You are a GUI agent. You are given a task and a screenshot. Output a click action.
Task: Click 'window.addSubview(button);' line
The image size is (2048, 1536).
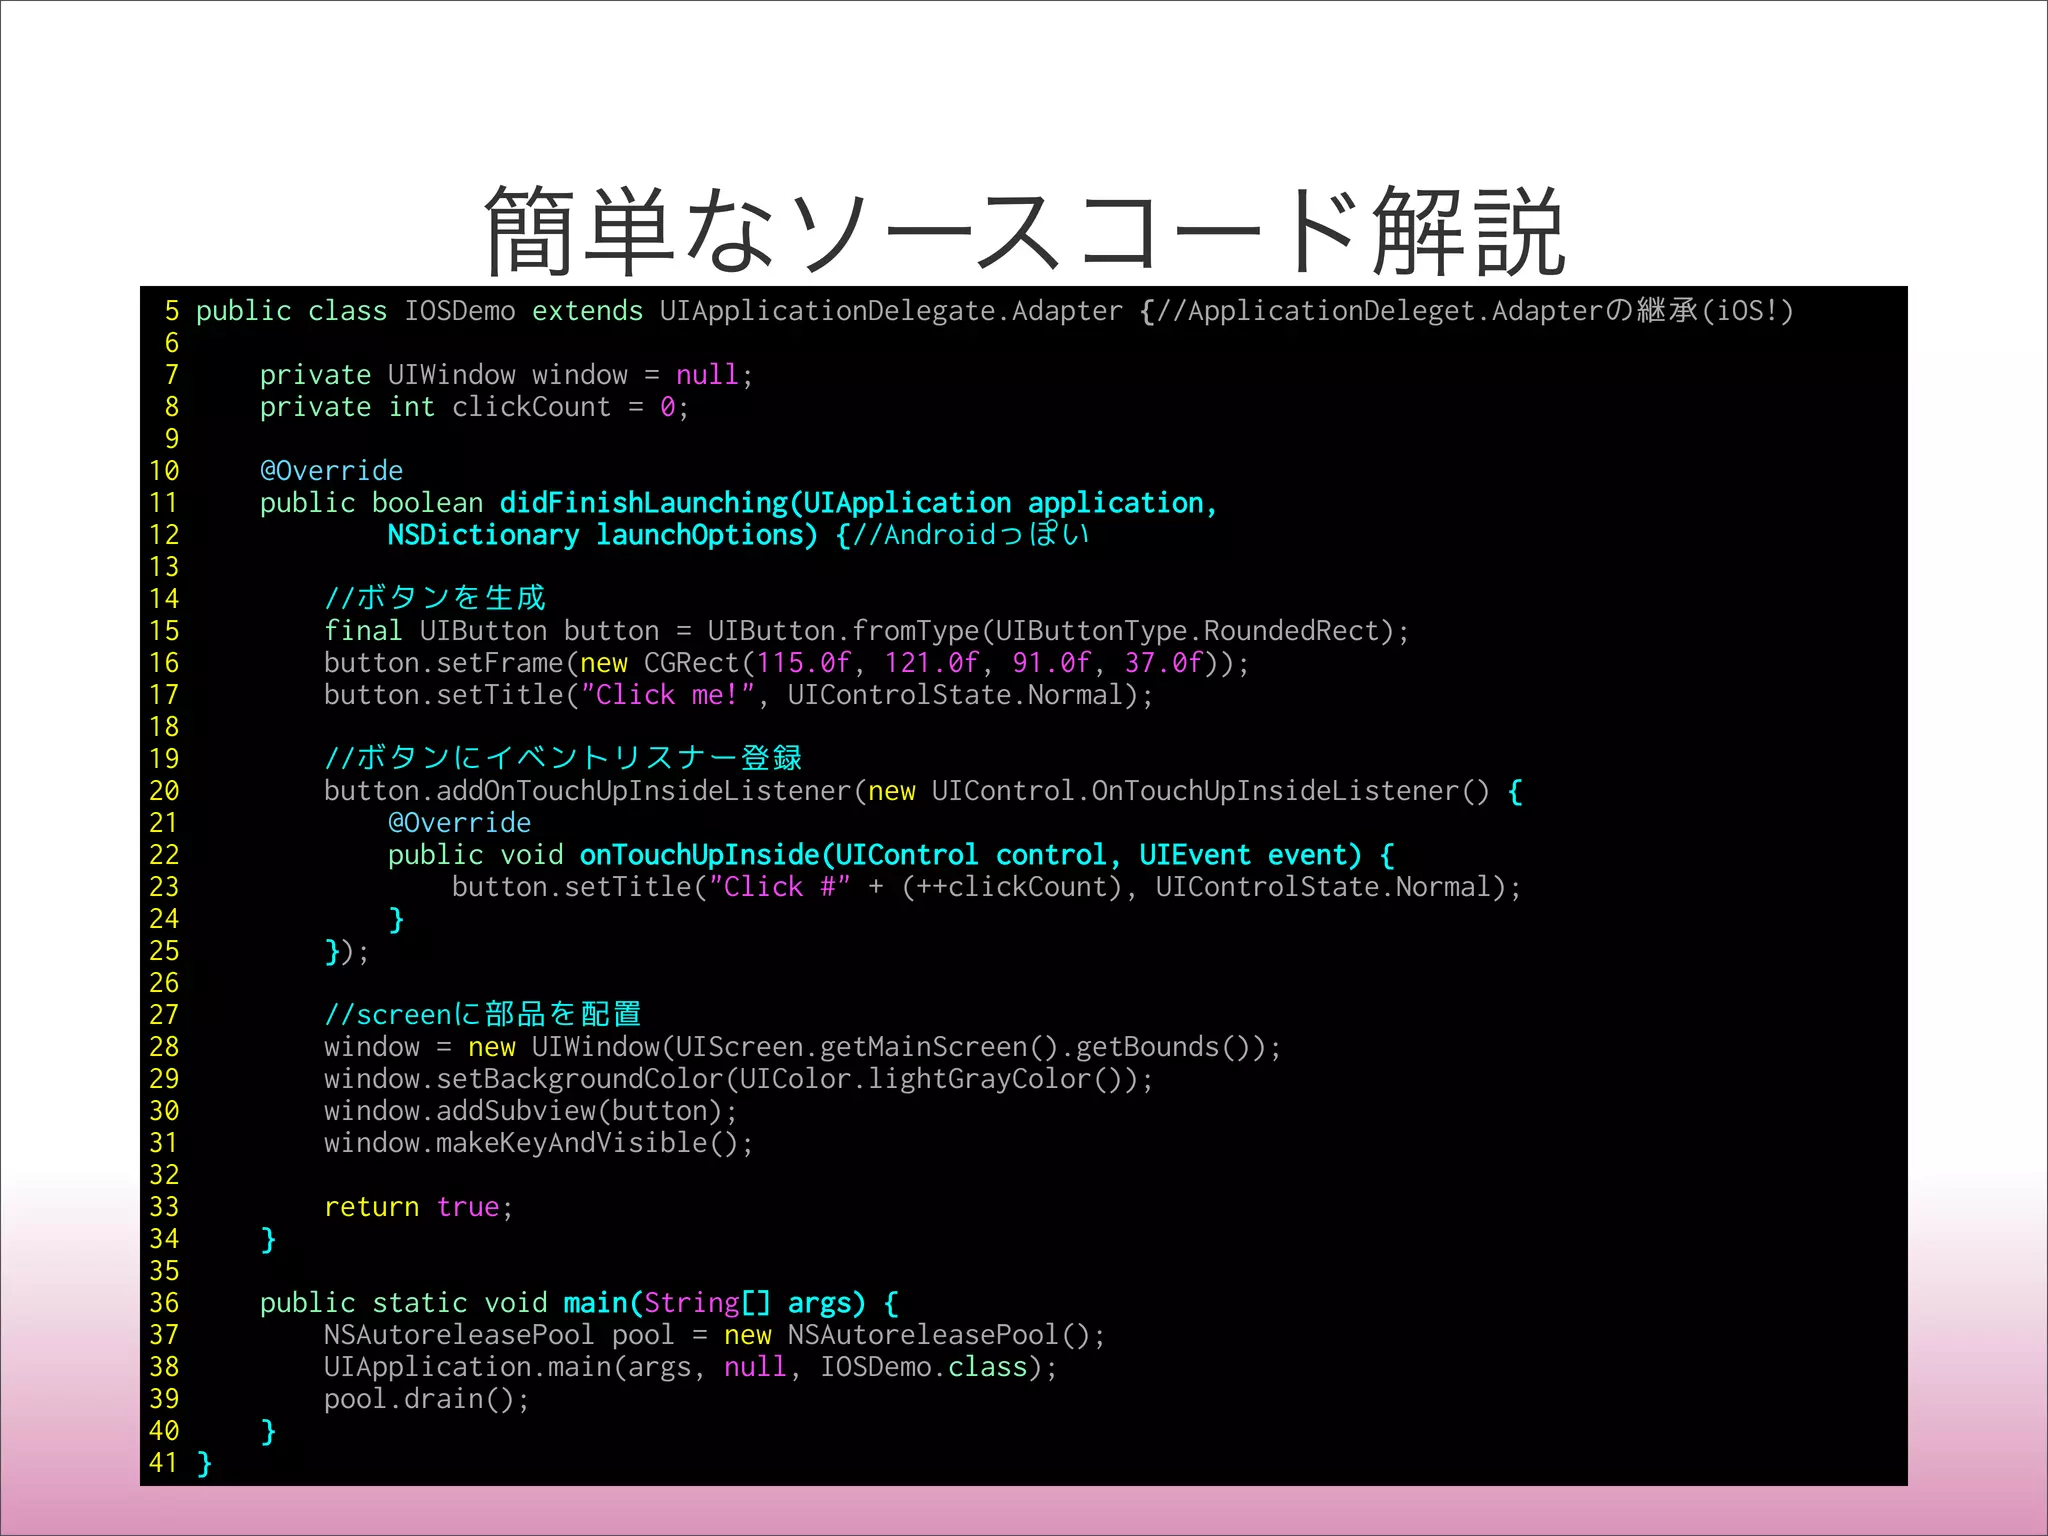tap(530, 1111)
